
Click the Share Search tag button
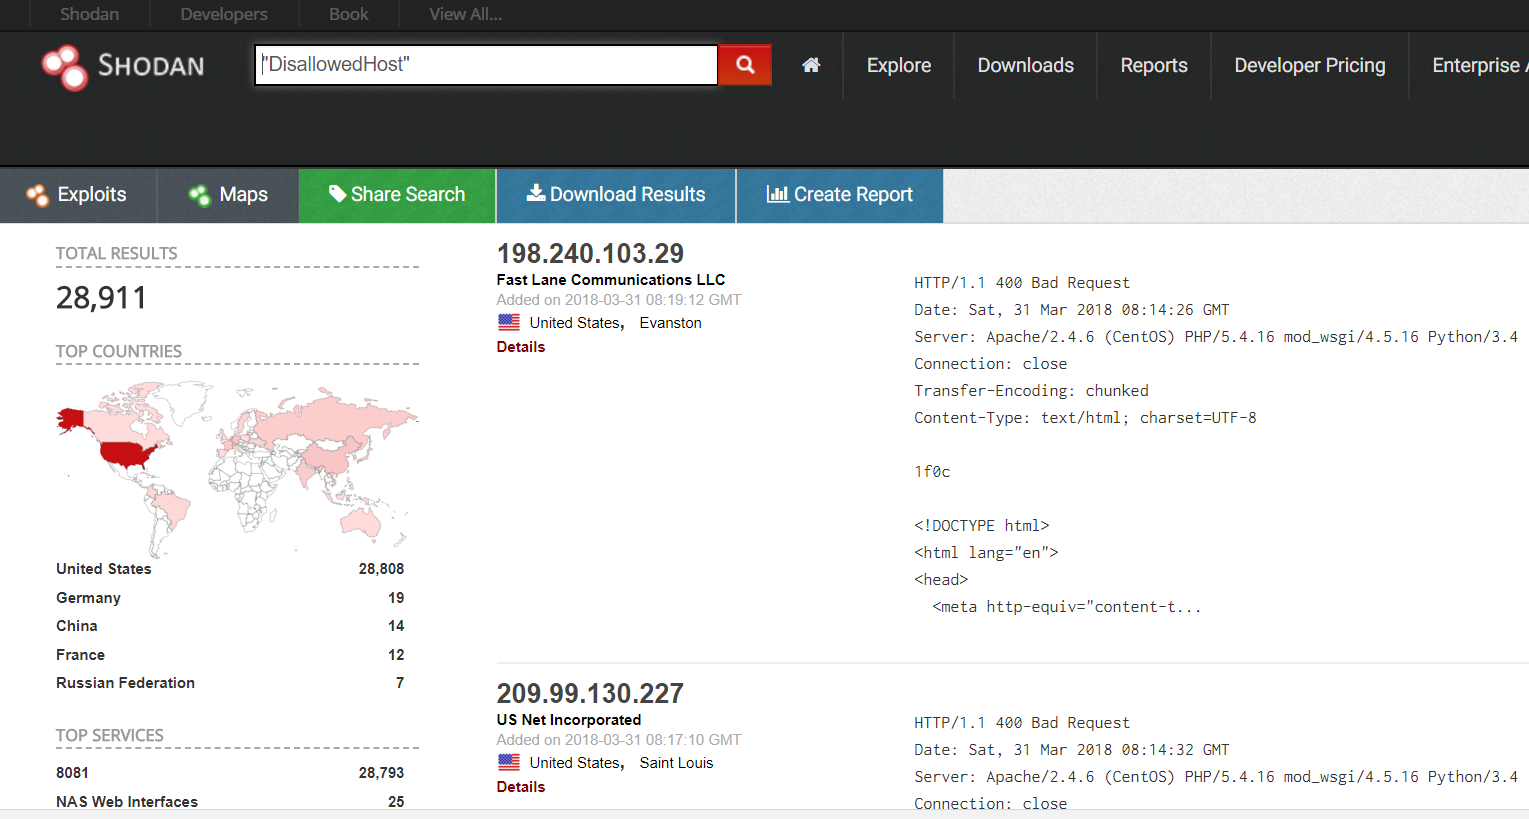(397, 195)
